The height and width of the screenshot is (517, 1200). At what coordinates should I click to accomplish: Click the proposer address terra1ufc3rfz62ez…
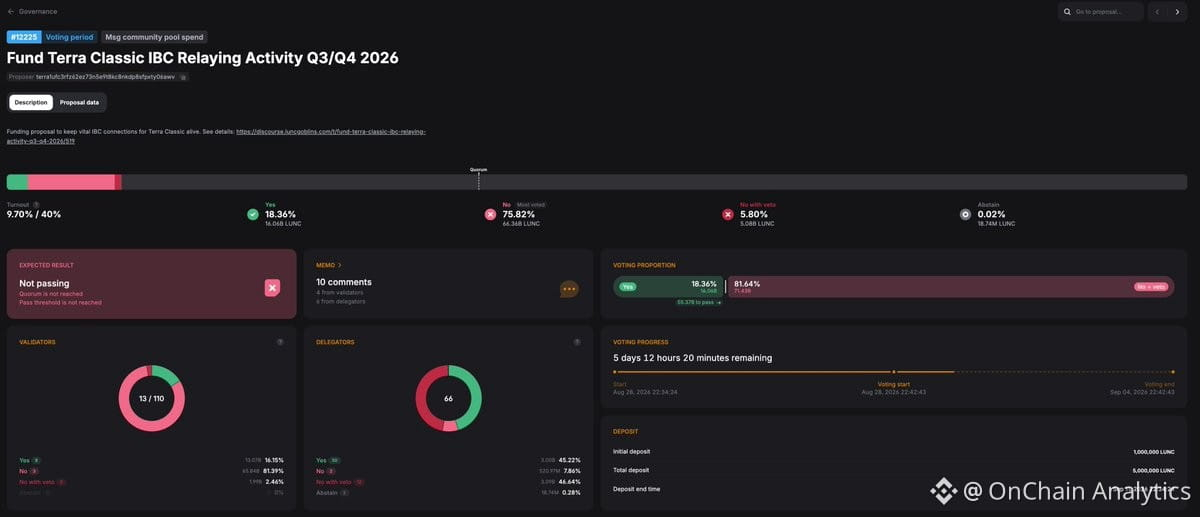105,77
